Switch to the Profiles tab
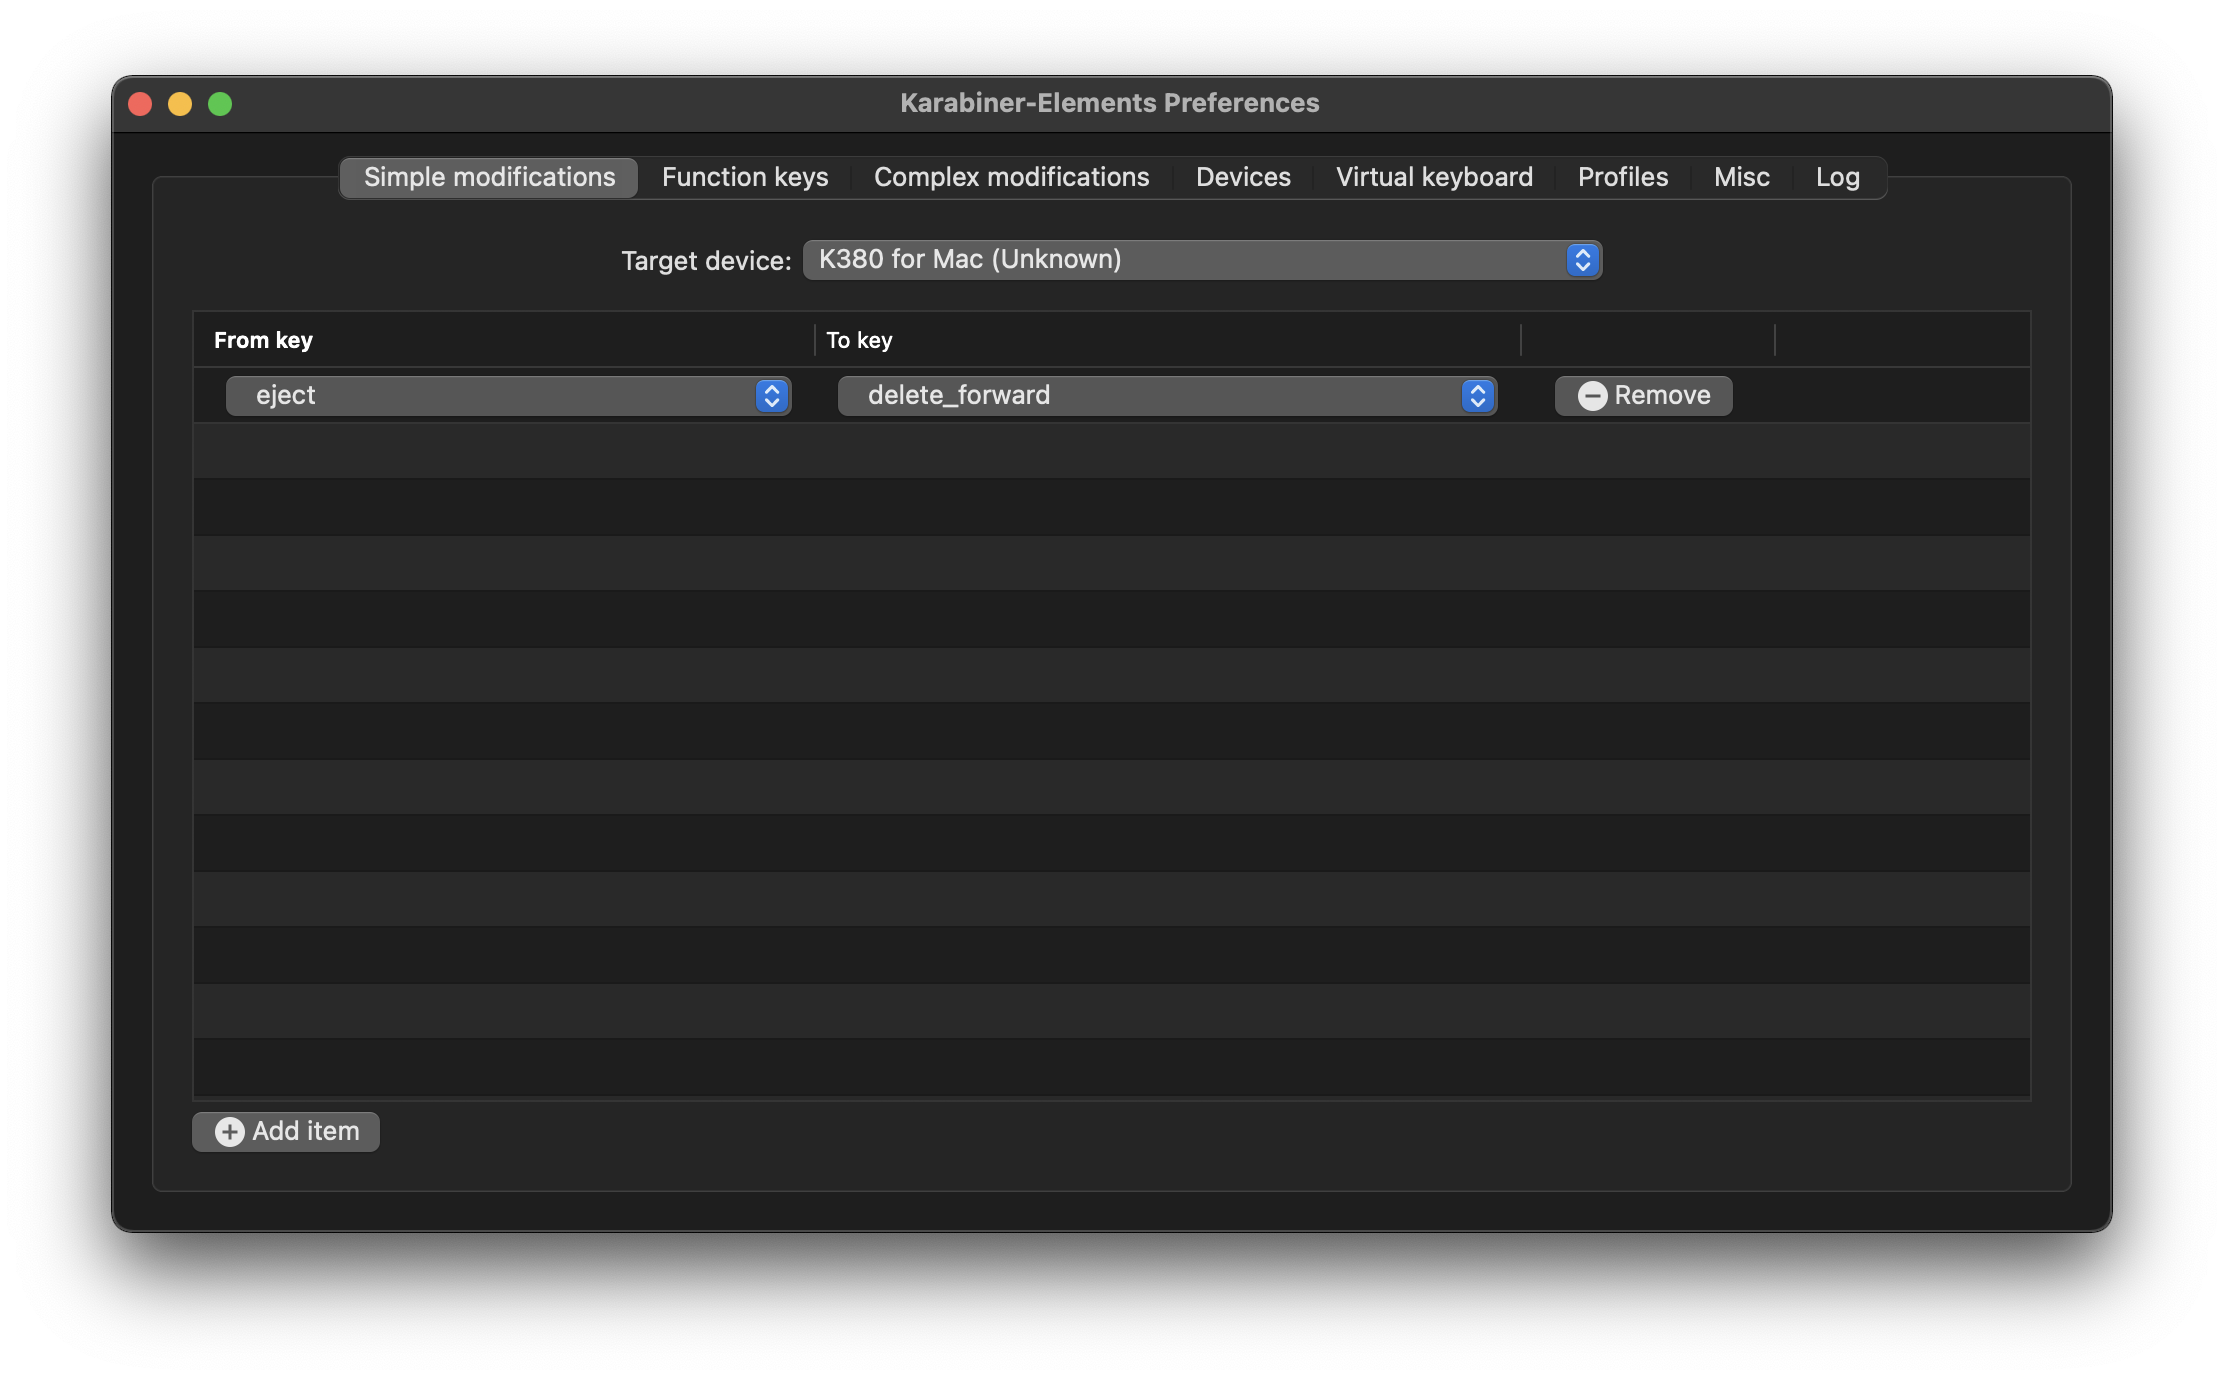 tap(1622, 178)
